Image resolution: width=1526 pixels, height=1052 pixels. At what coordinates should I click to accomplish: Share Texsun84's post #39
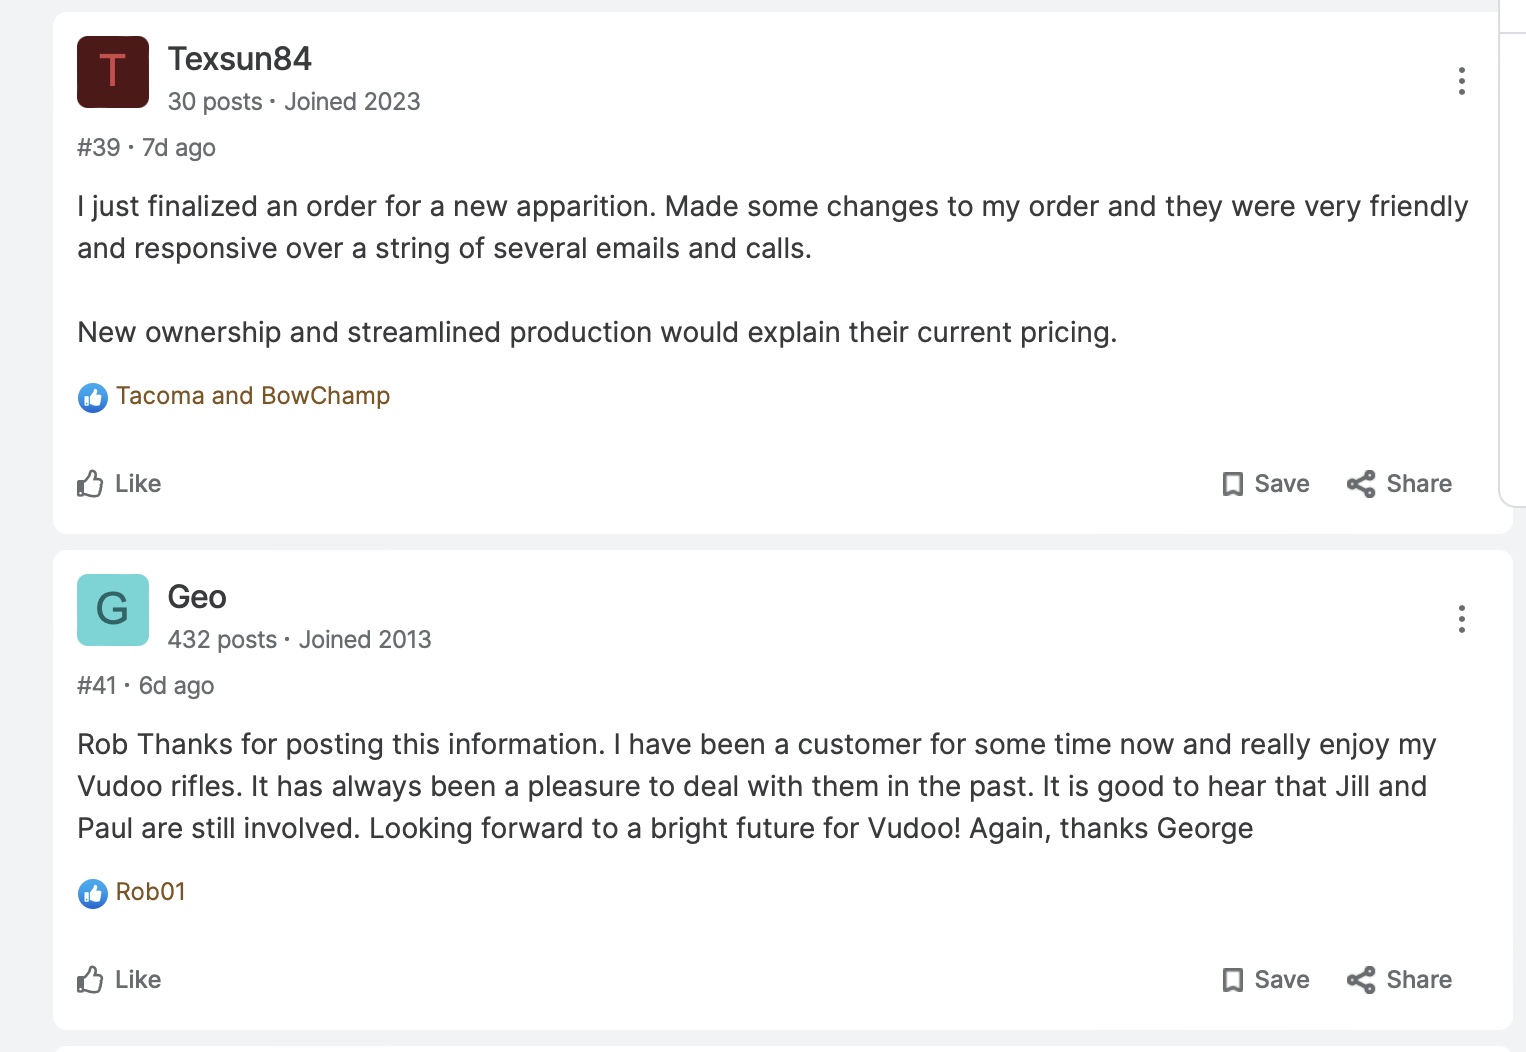(x=1399, y=484)
